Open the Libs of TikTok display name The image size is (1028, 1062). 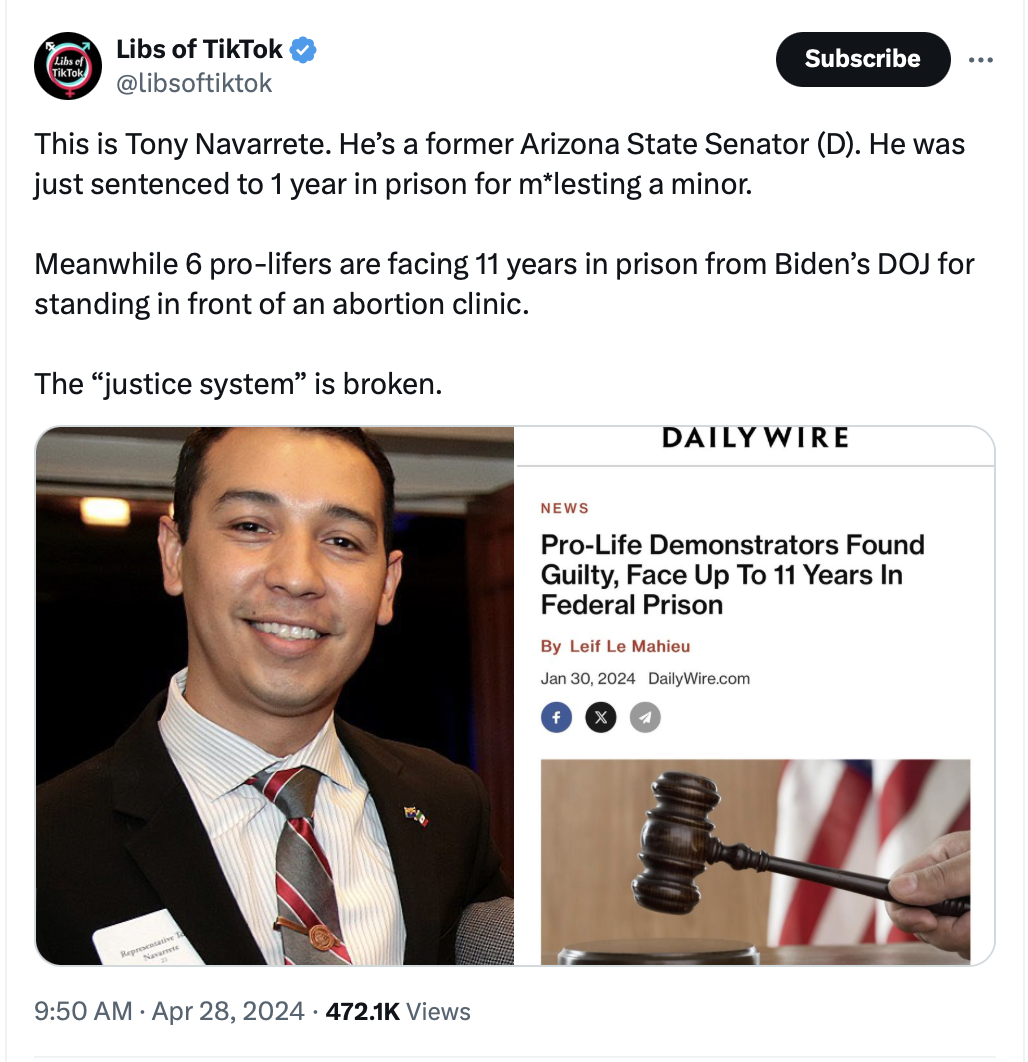199,49
